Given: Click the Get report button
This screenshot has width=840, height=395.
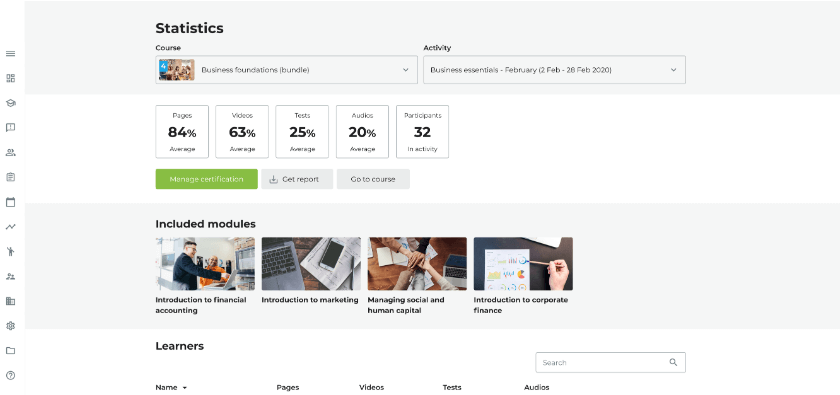Looking at the screenshot, I should [297, 179].
